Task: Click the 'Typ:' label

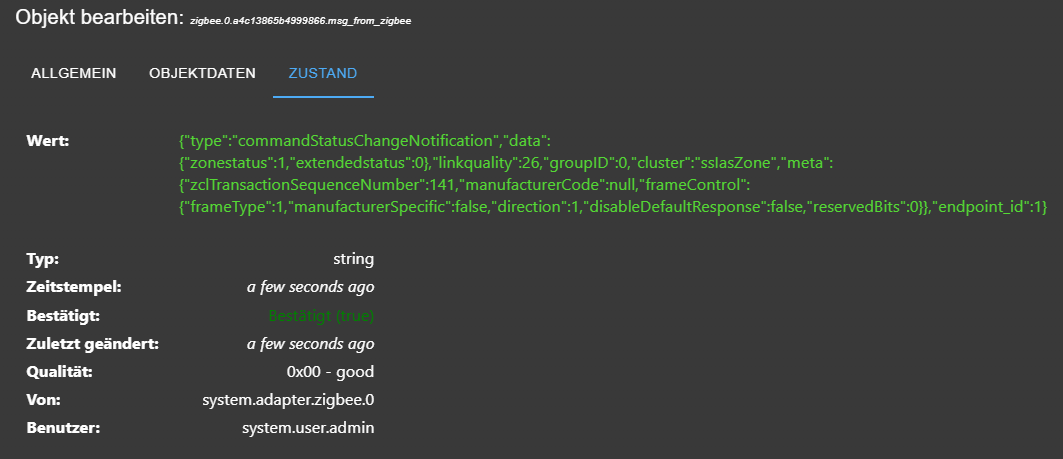Action: click(x=43, y=259)
